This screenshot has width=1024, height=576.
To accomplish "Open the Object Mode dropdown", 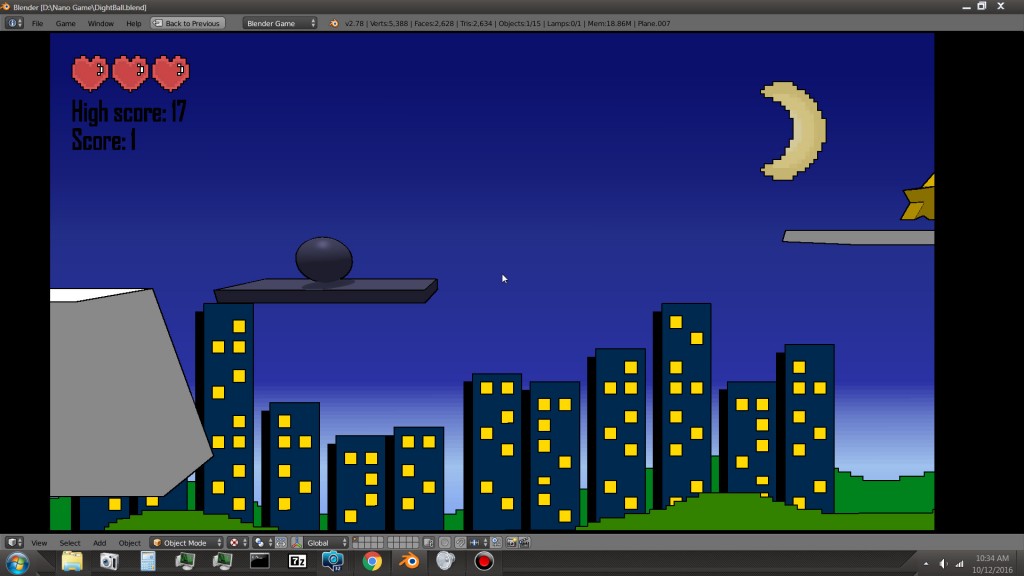I will point(185,543).
